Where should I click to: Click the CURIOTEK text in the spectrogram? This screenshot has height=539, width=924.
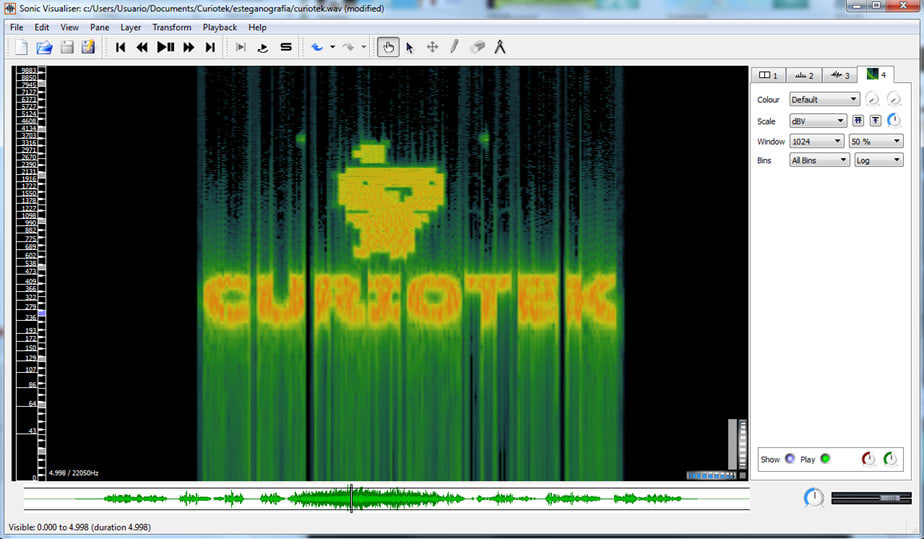click(x=411, y=300)
